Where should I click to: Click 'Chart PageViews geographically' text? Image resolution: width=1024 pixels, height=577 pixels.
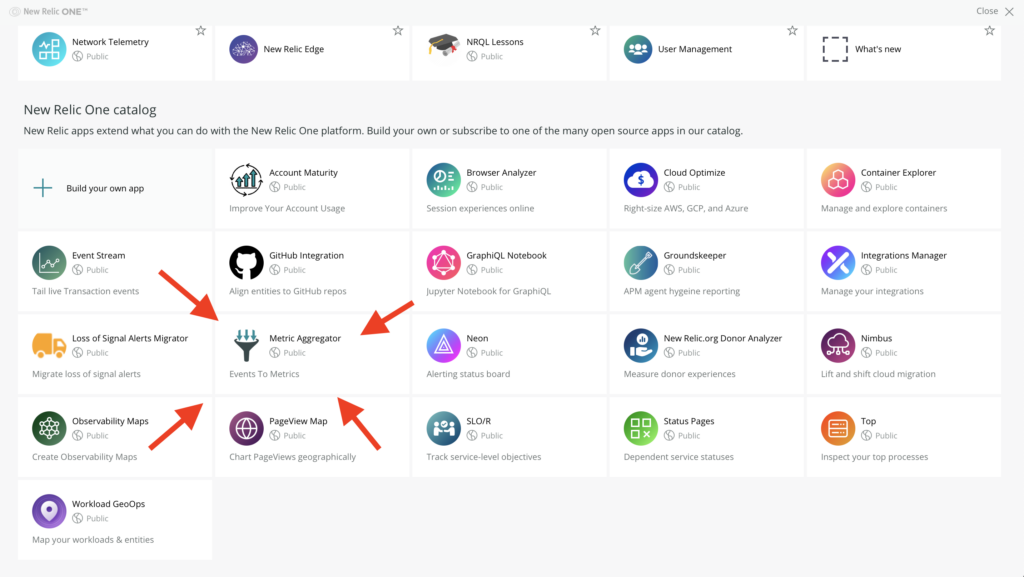tap(293, 457)
